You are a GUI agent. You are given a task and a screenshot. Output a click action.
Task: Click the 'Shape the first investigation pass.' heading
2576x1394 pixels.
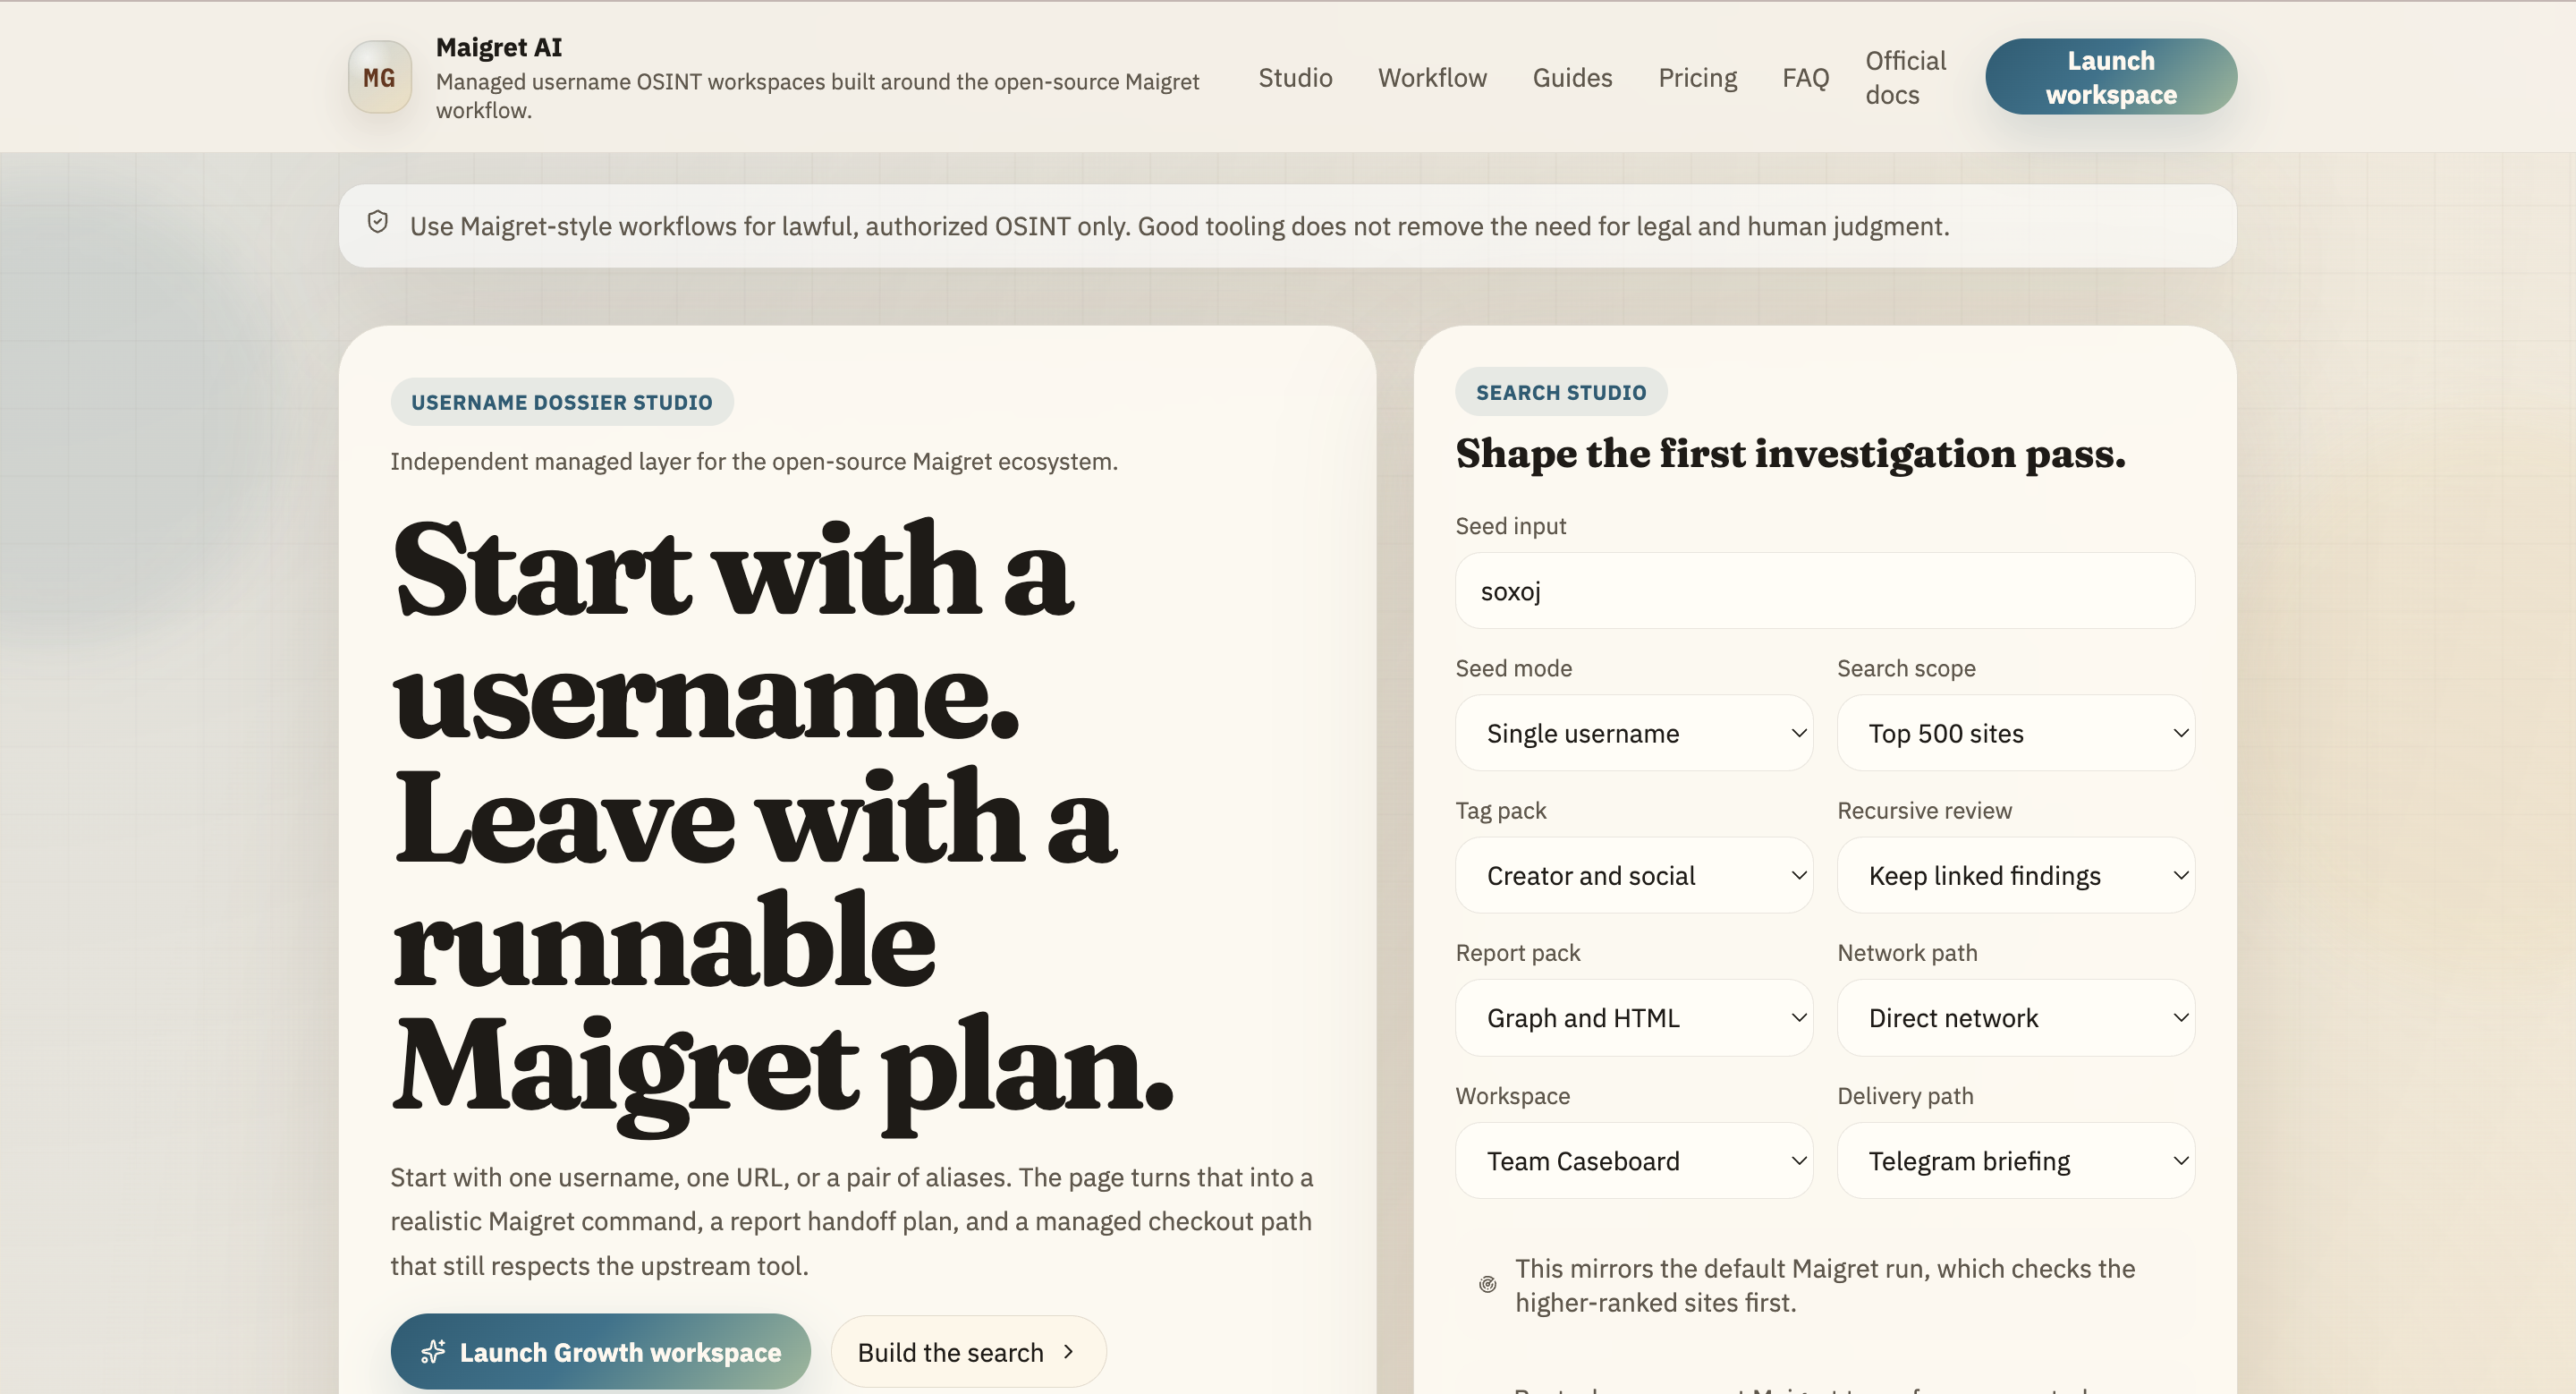[1790, 454]
